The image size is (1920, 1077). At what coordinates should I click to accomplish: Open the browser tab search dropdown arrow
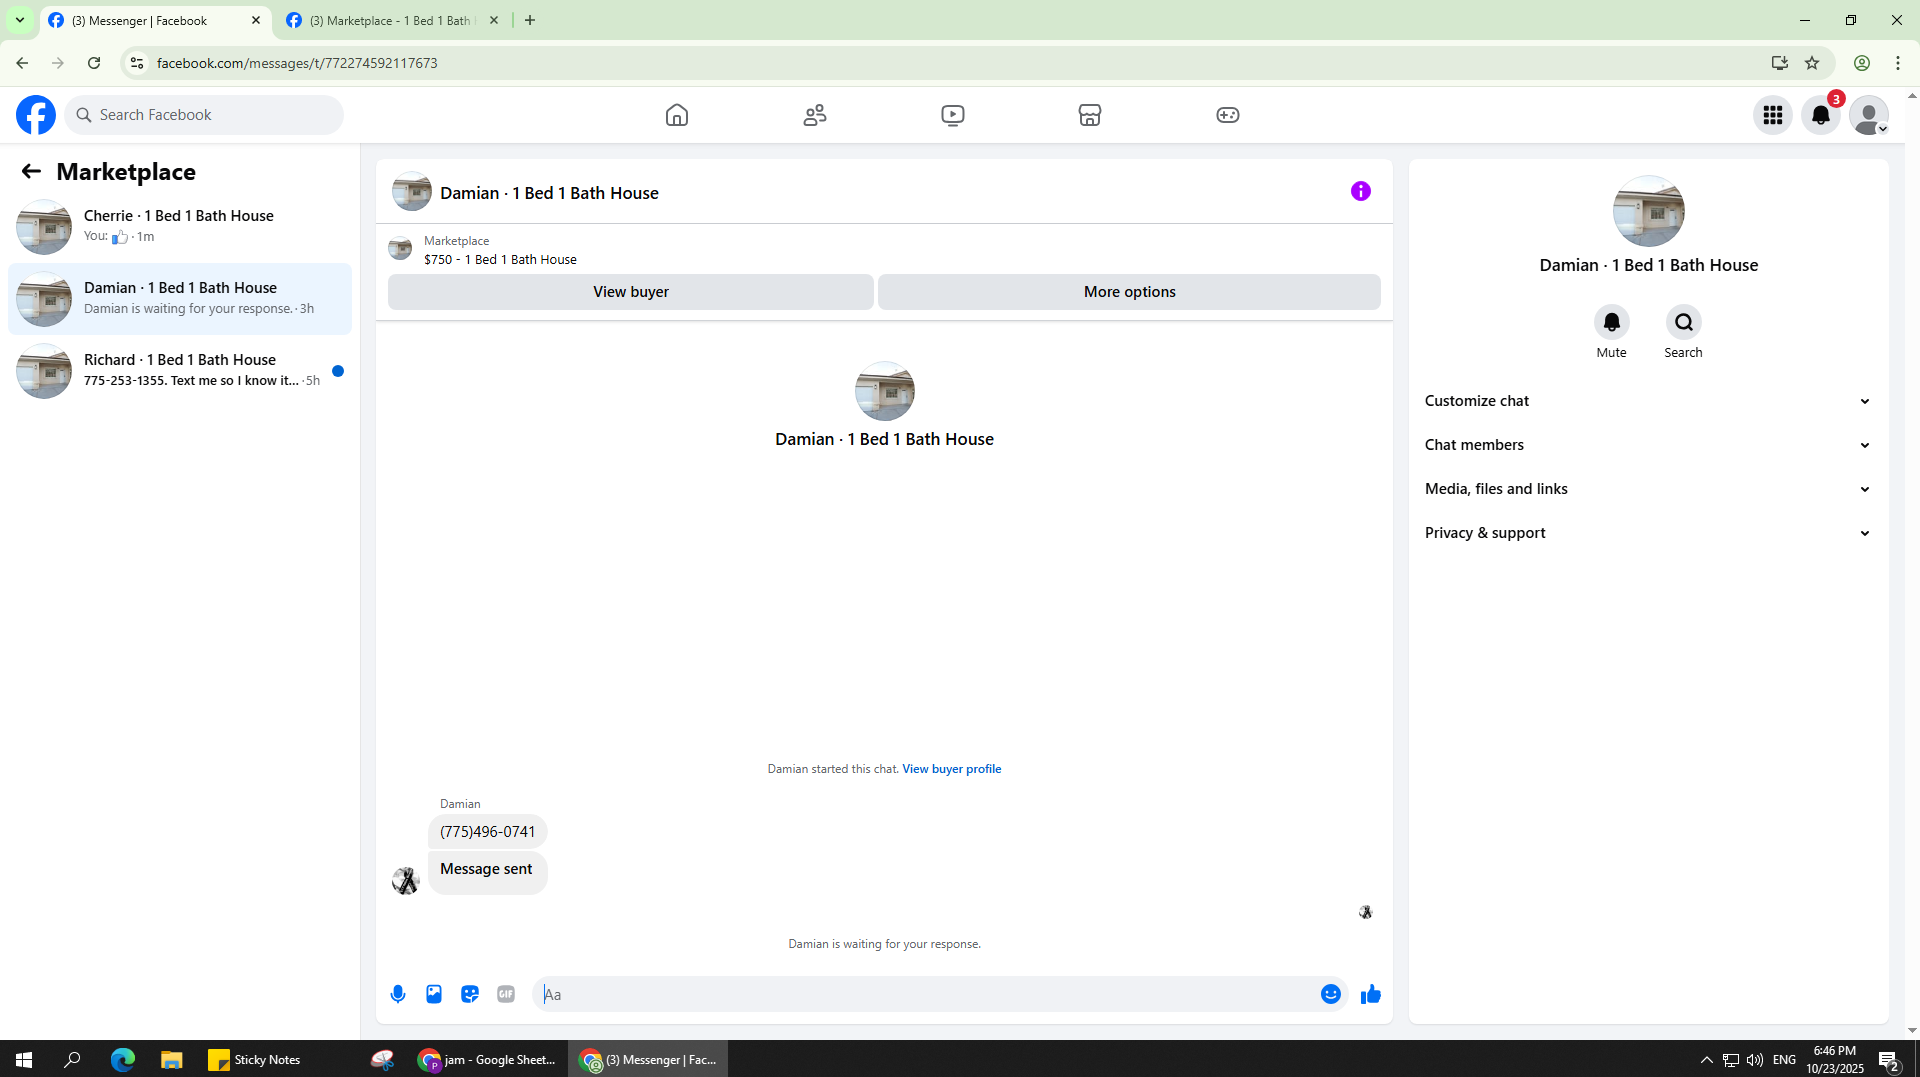(19, 20)
